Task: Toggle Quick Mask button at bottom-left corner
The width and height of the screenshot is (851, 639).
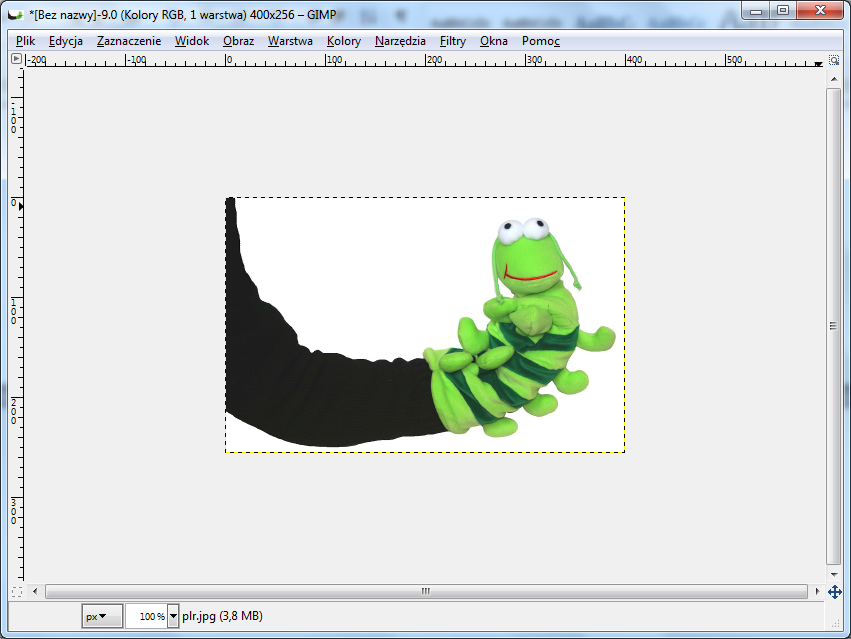Action: pyautogui.click(x=17, y=592)
